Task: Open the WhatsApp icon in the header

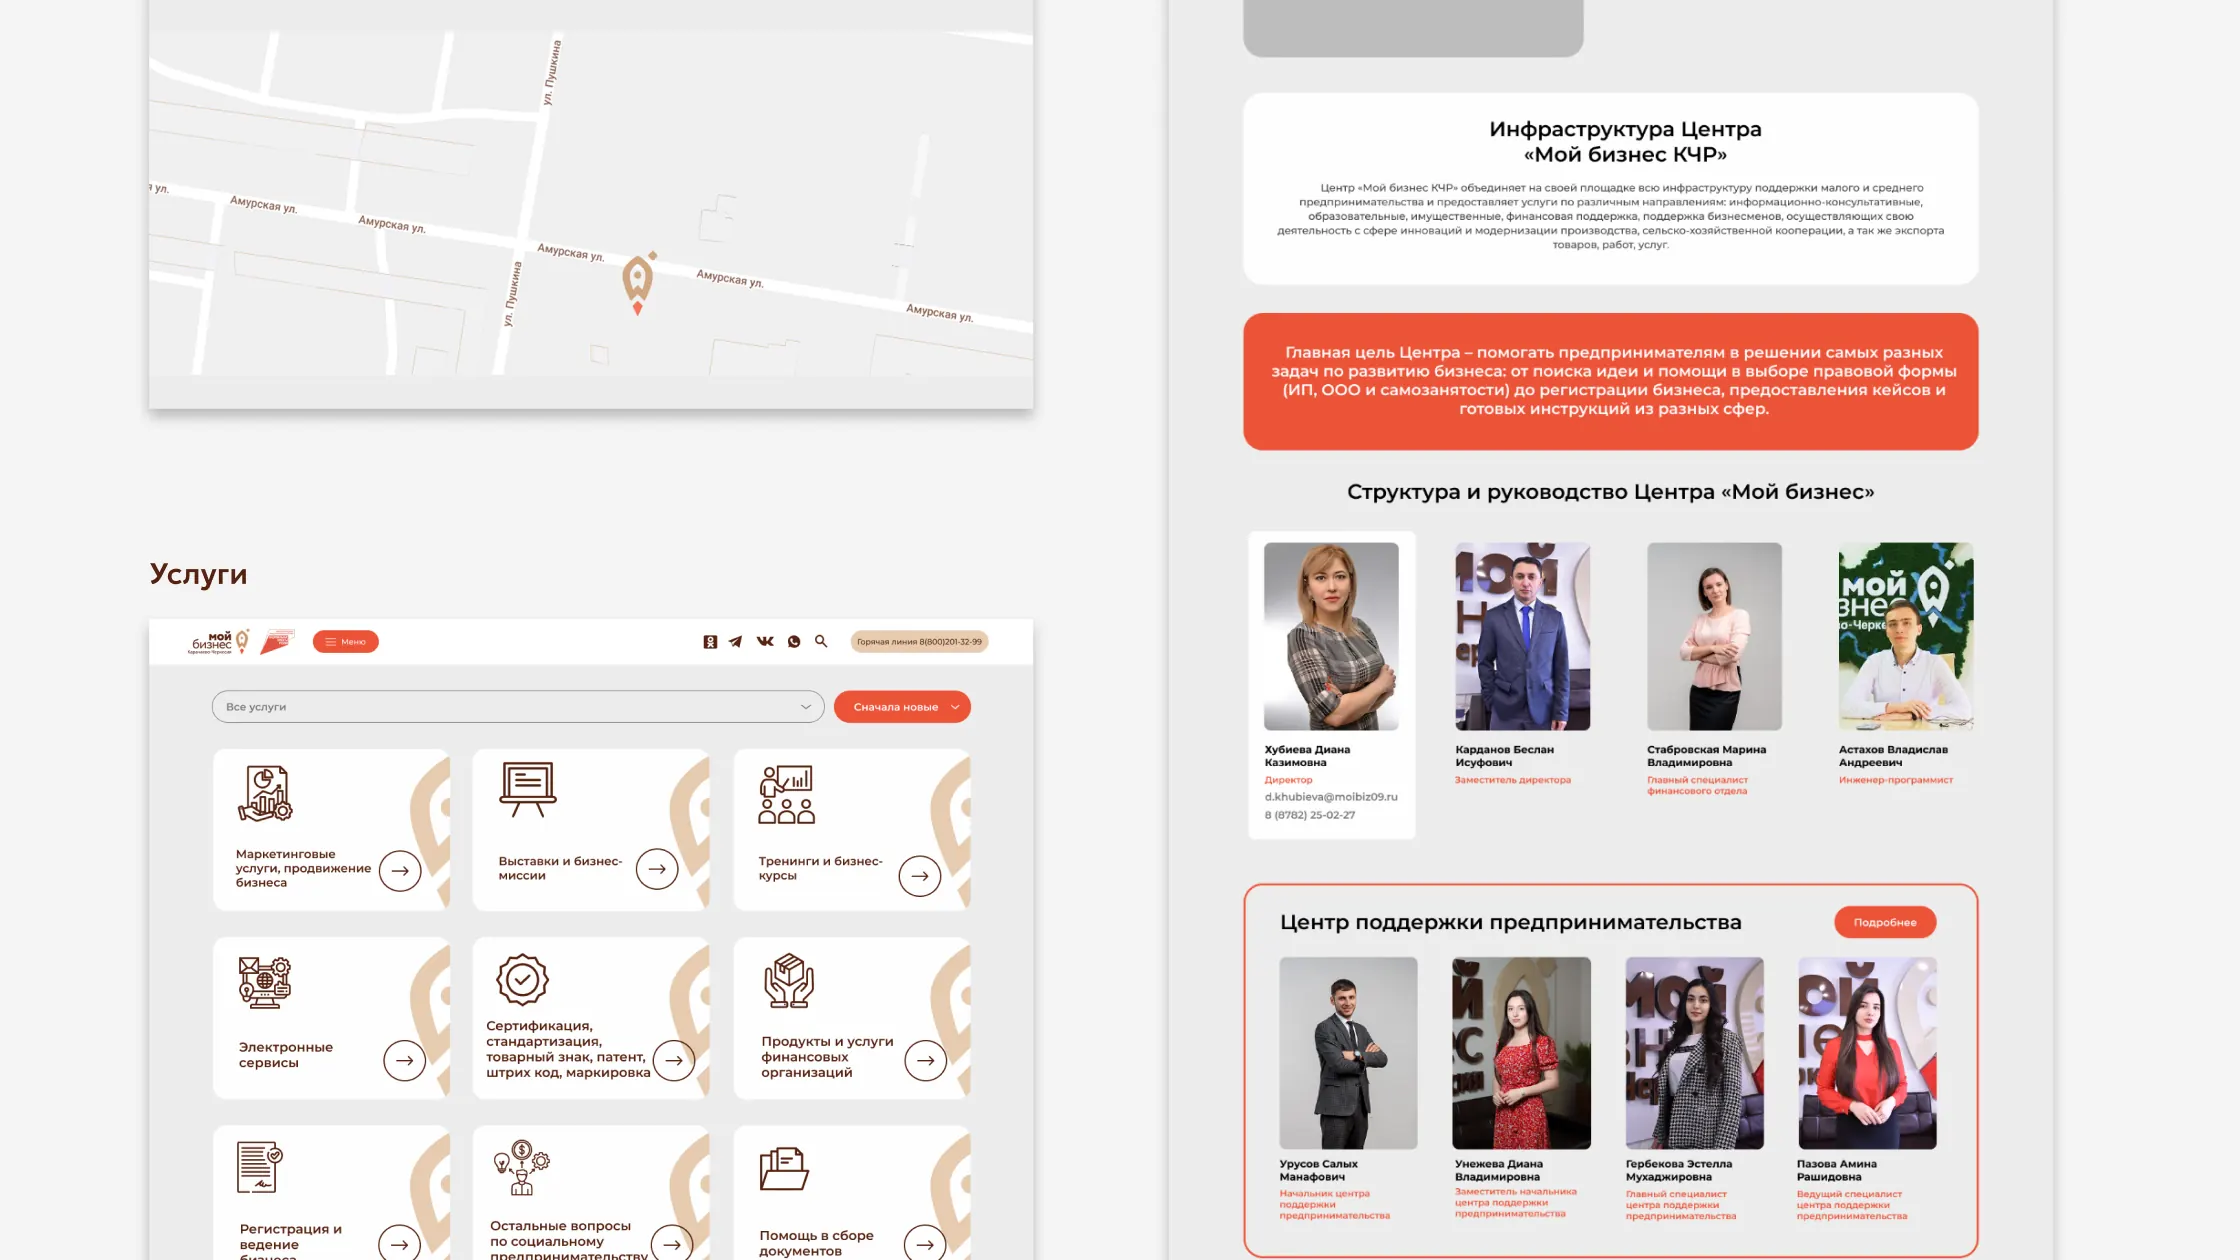Action: pyautogui.click(x=794, y=642)
